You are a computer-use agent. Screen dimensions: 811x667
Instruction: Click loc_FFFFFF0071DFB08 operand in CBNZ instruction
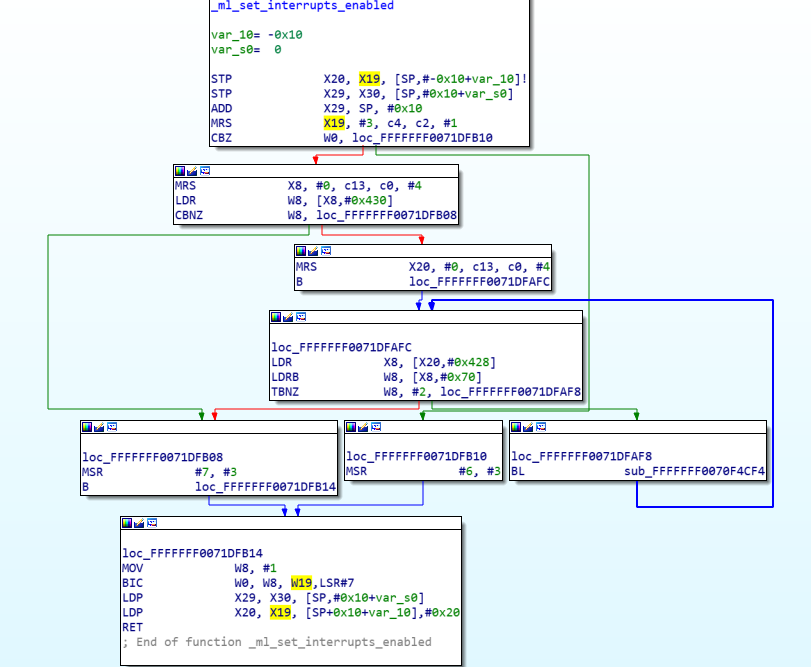point(384,214)
